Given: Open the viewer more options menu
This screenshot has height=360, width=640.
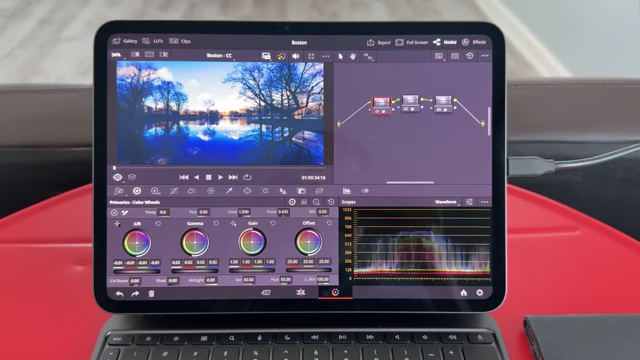Looking at the screenshot, I should click(x=326, y=56).
